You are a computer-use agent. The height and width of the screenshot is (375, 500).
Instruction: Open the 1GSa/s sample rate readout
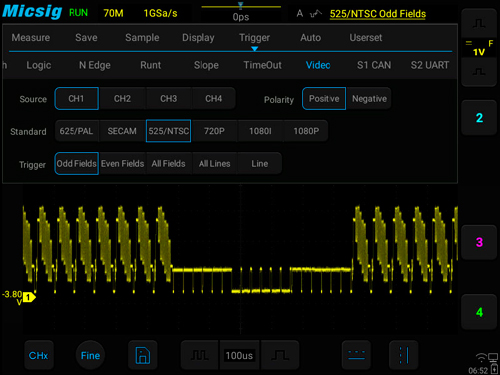point(160,13)
